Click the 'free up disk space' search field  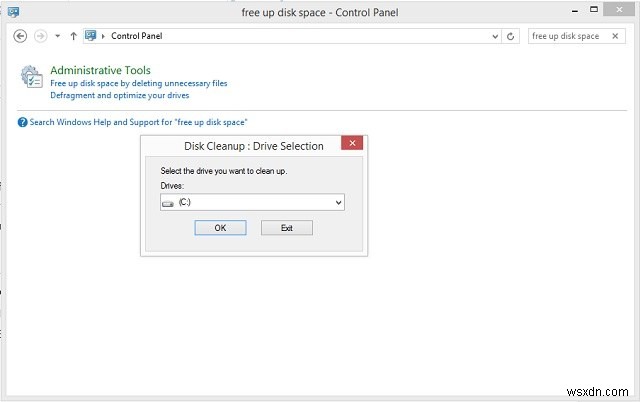coord(566,36)
